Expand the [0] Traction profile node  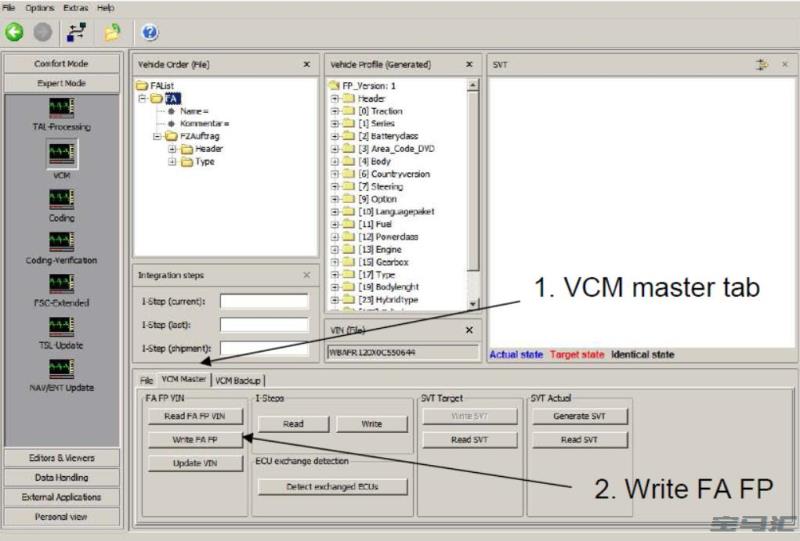tap(335, 111)
